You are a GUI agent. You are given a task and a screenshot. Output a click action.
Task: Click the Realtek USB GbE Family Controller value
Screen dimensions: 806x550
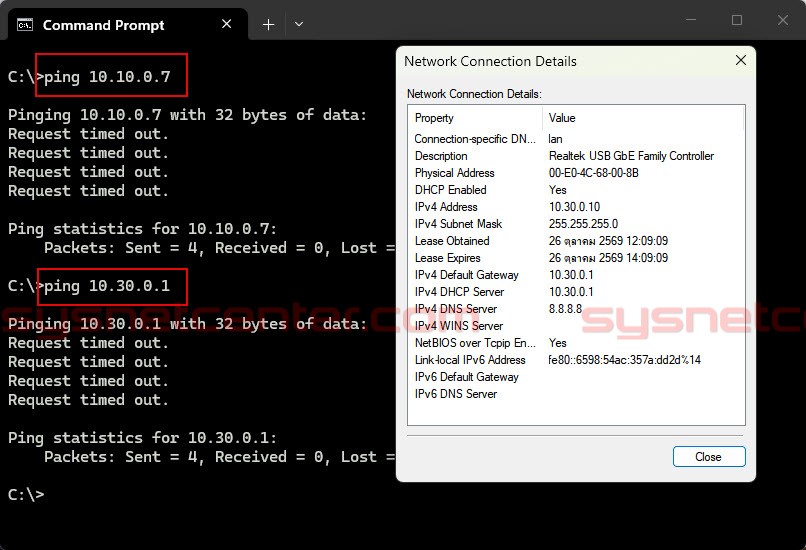(x=631, y=156)
